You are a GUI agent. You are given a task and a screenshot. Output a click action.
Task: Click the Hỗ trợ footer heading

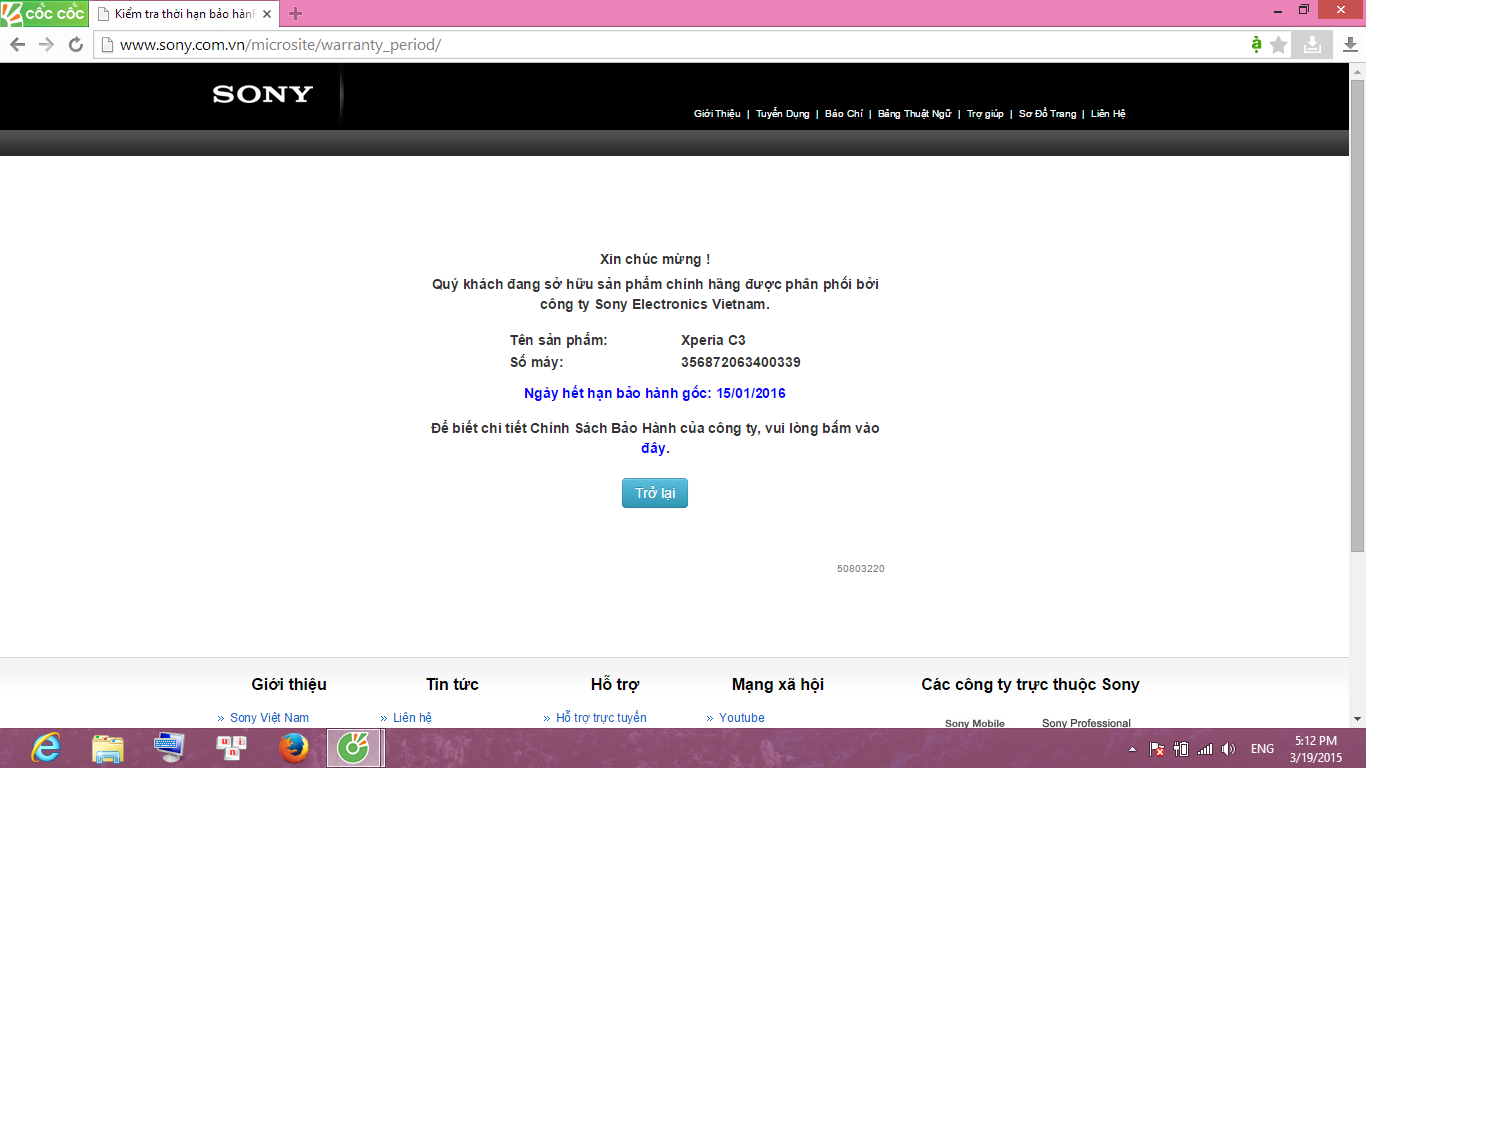(x=615, y=685)
